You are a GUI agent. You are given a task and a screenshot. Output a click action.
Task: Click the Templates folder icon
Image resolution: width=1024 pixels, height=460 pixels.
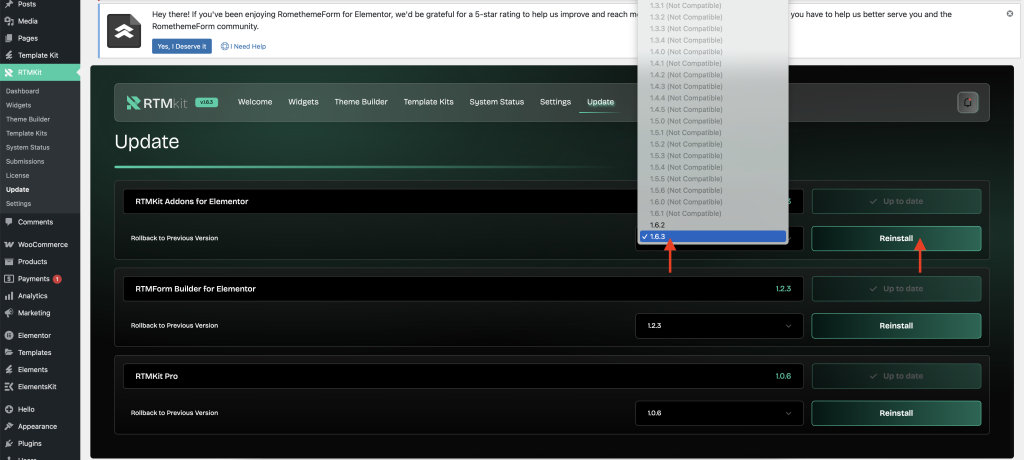coord(9,352)
